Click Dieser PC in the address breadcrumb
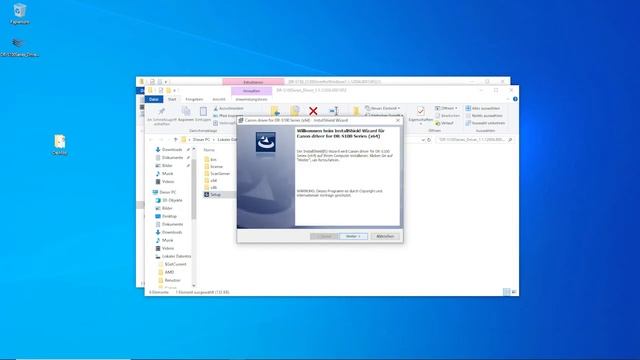 point(201,140)
